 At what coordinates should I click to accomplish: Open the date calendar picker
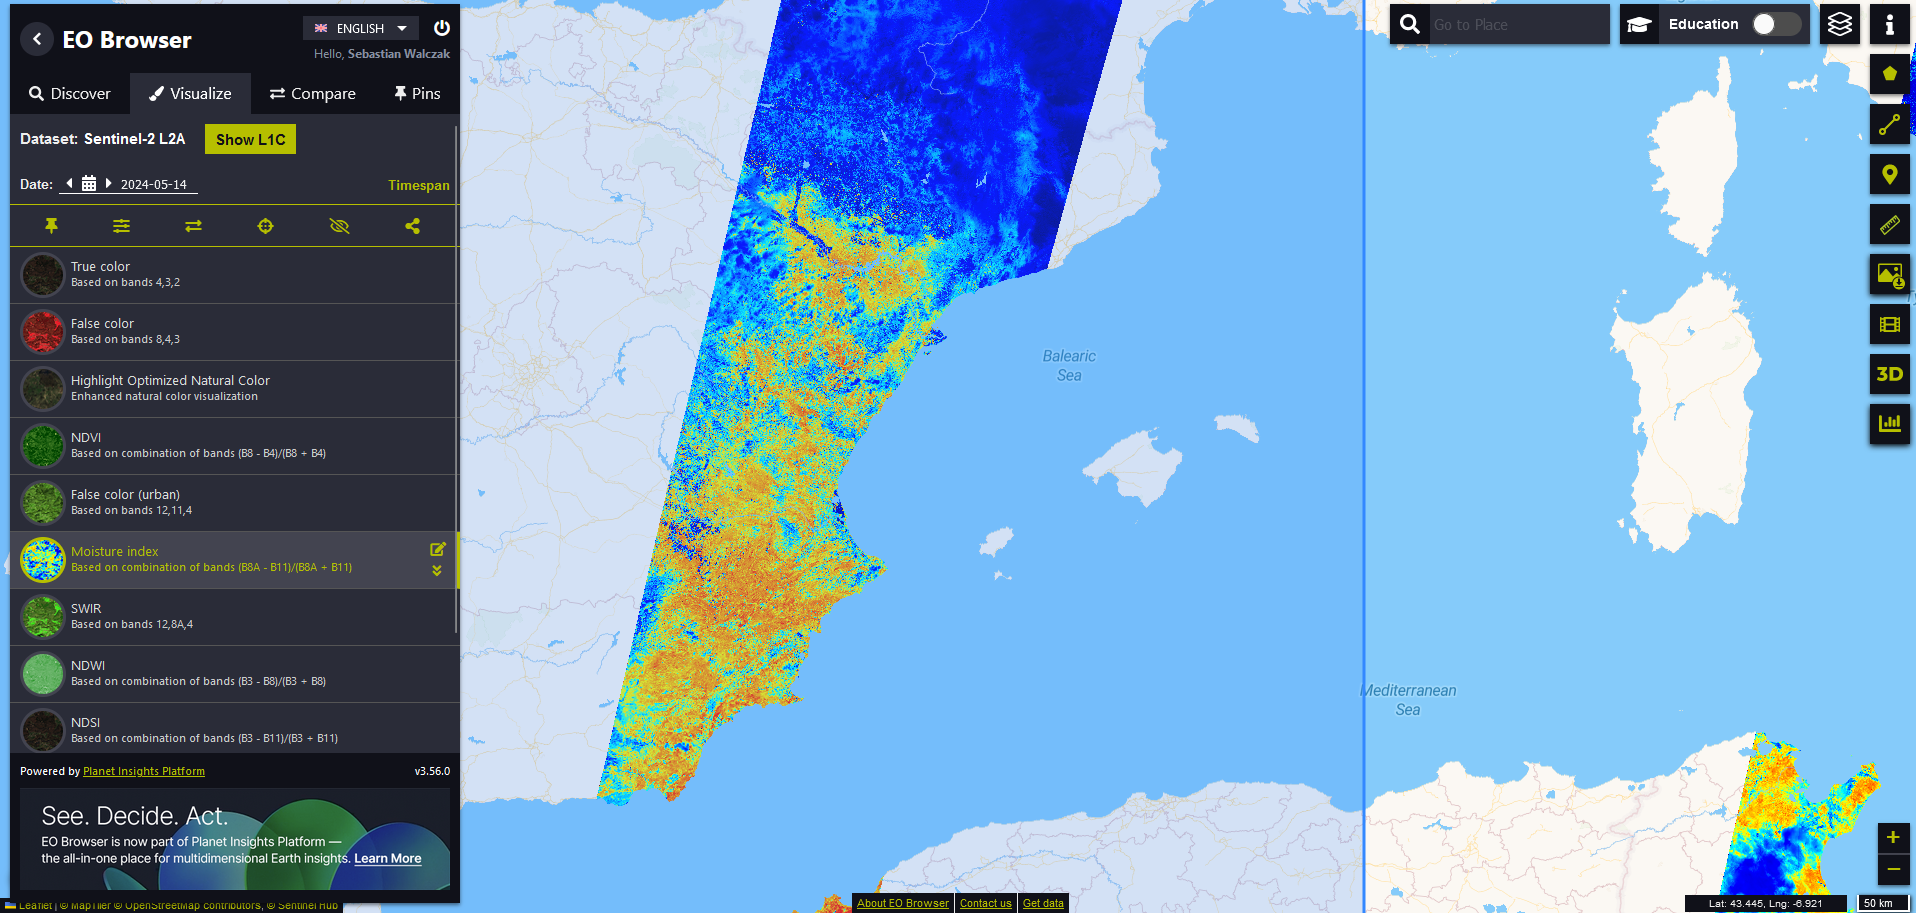tap(89, 184)
